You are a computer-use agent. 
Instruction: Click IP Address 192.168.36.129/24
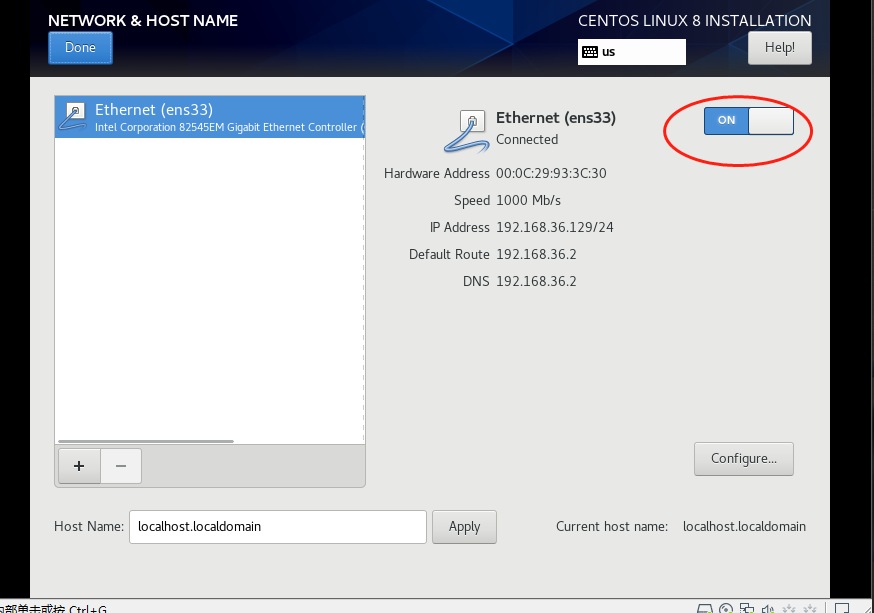point(555,227)
